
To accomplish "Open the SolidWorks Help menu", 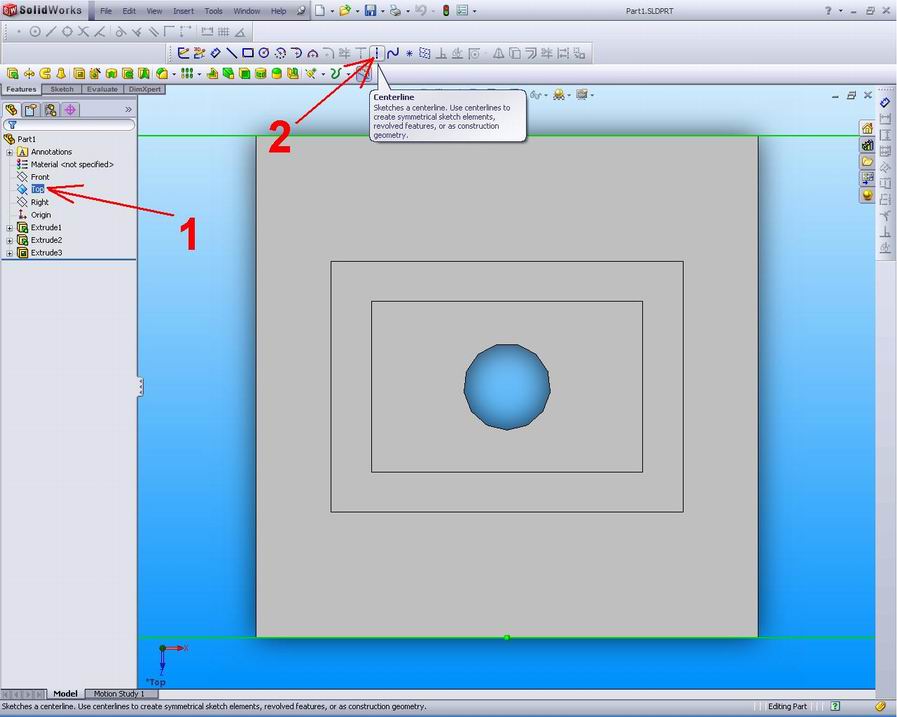I will 277,11.
